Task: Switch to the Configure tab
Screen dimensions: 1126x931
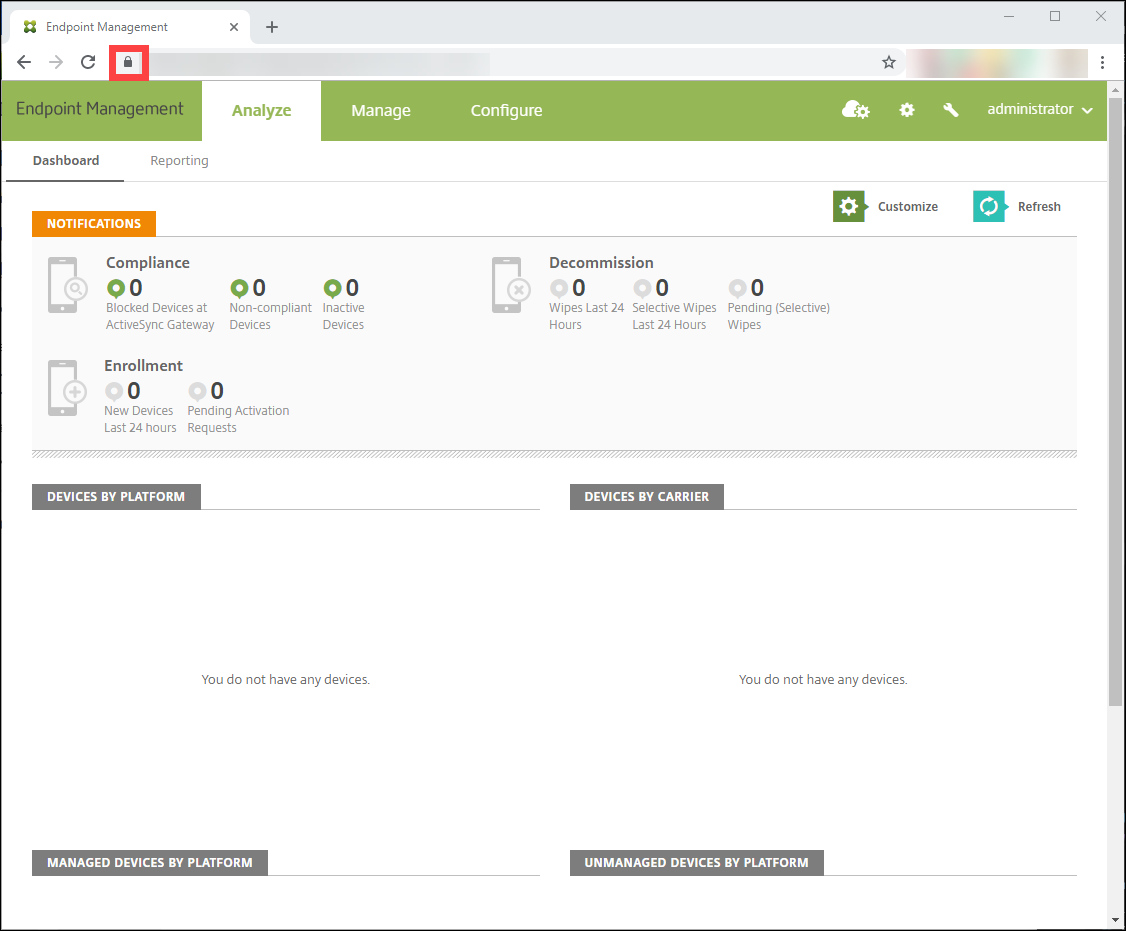Action: (x=506, y=111)
